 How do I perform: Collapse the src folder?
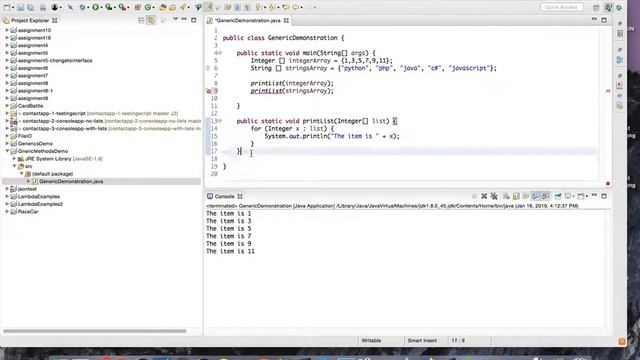(14, 166)
